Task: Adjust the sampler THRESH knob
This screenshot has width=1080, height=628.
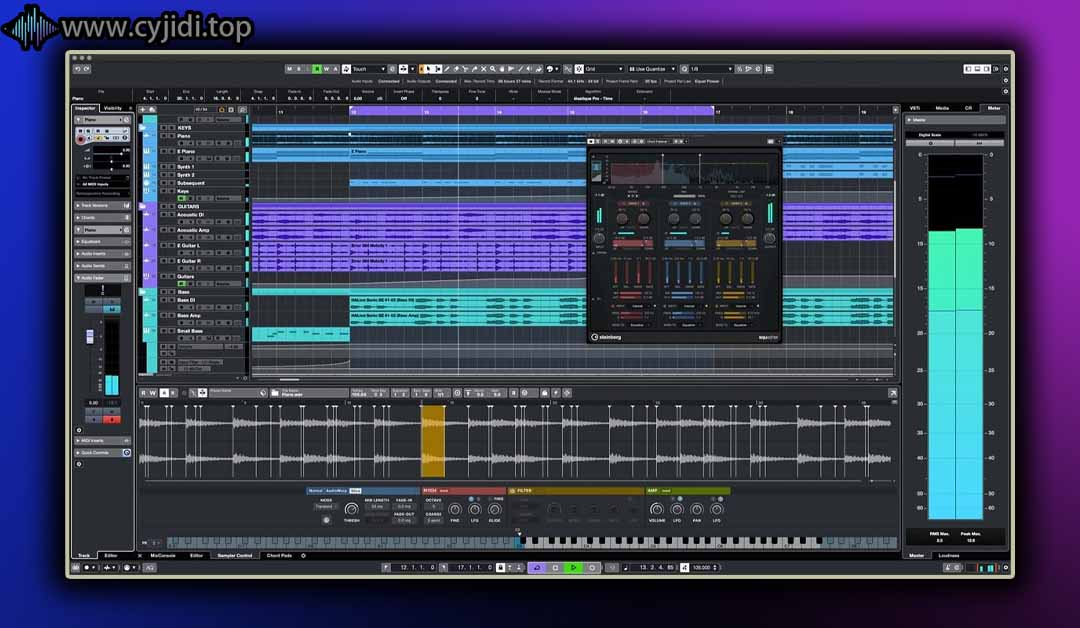Action: point(351,510)
